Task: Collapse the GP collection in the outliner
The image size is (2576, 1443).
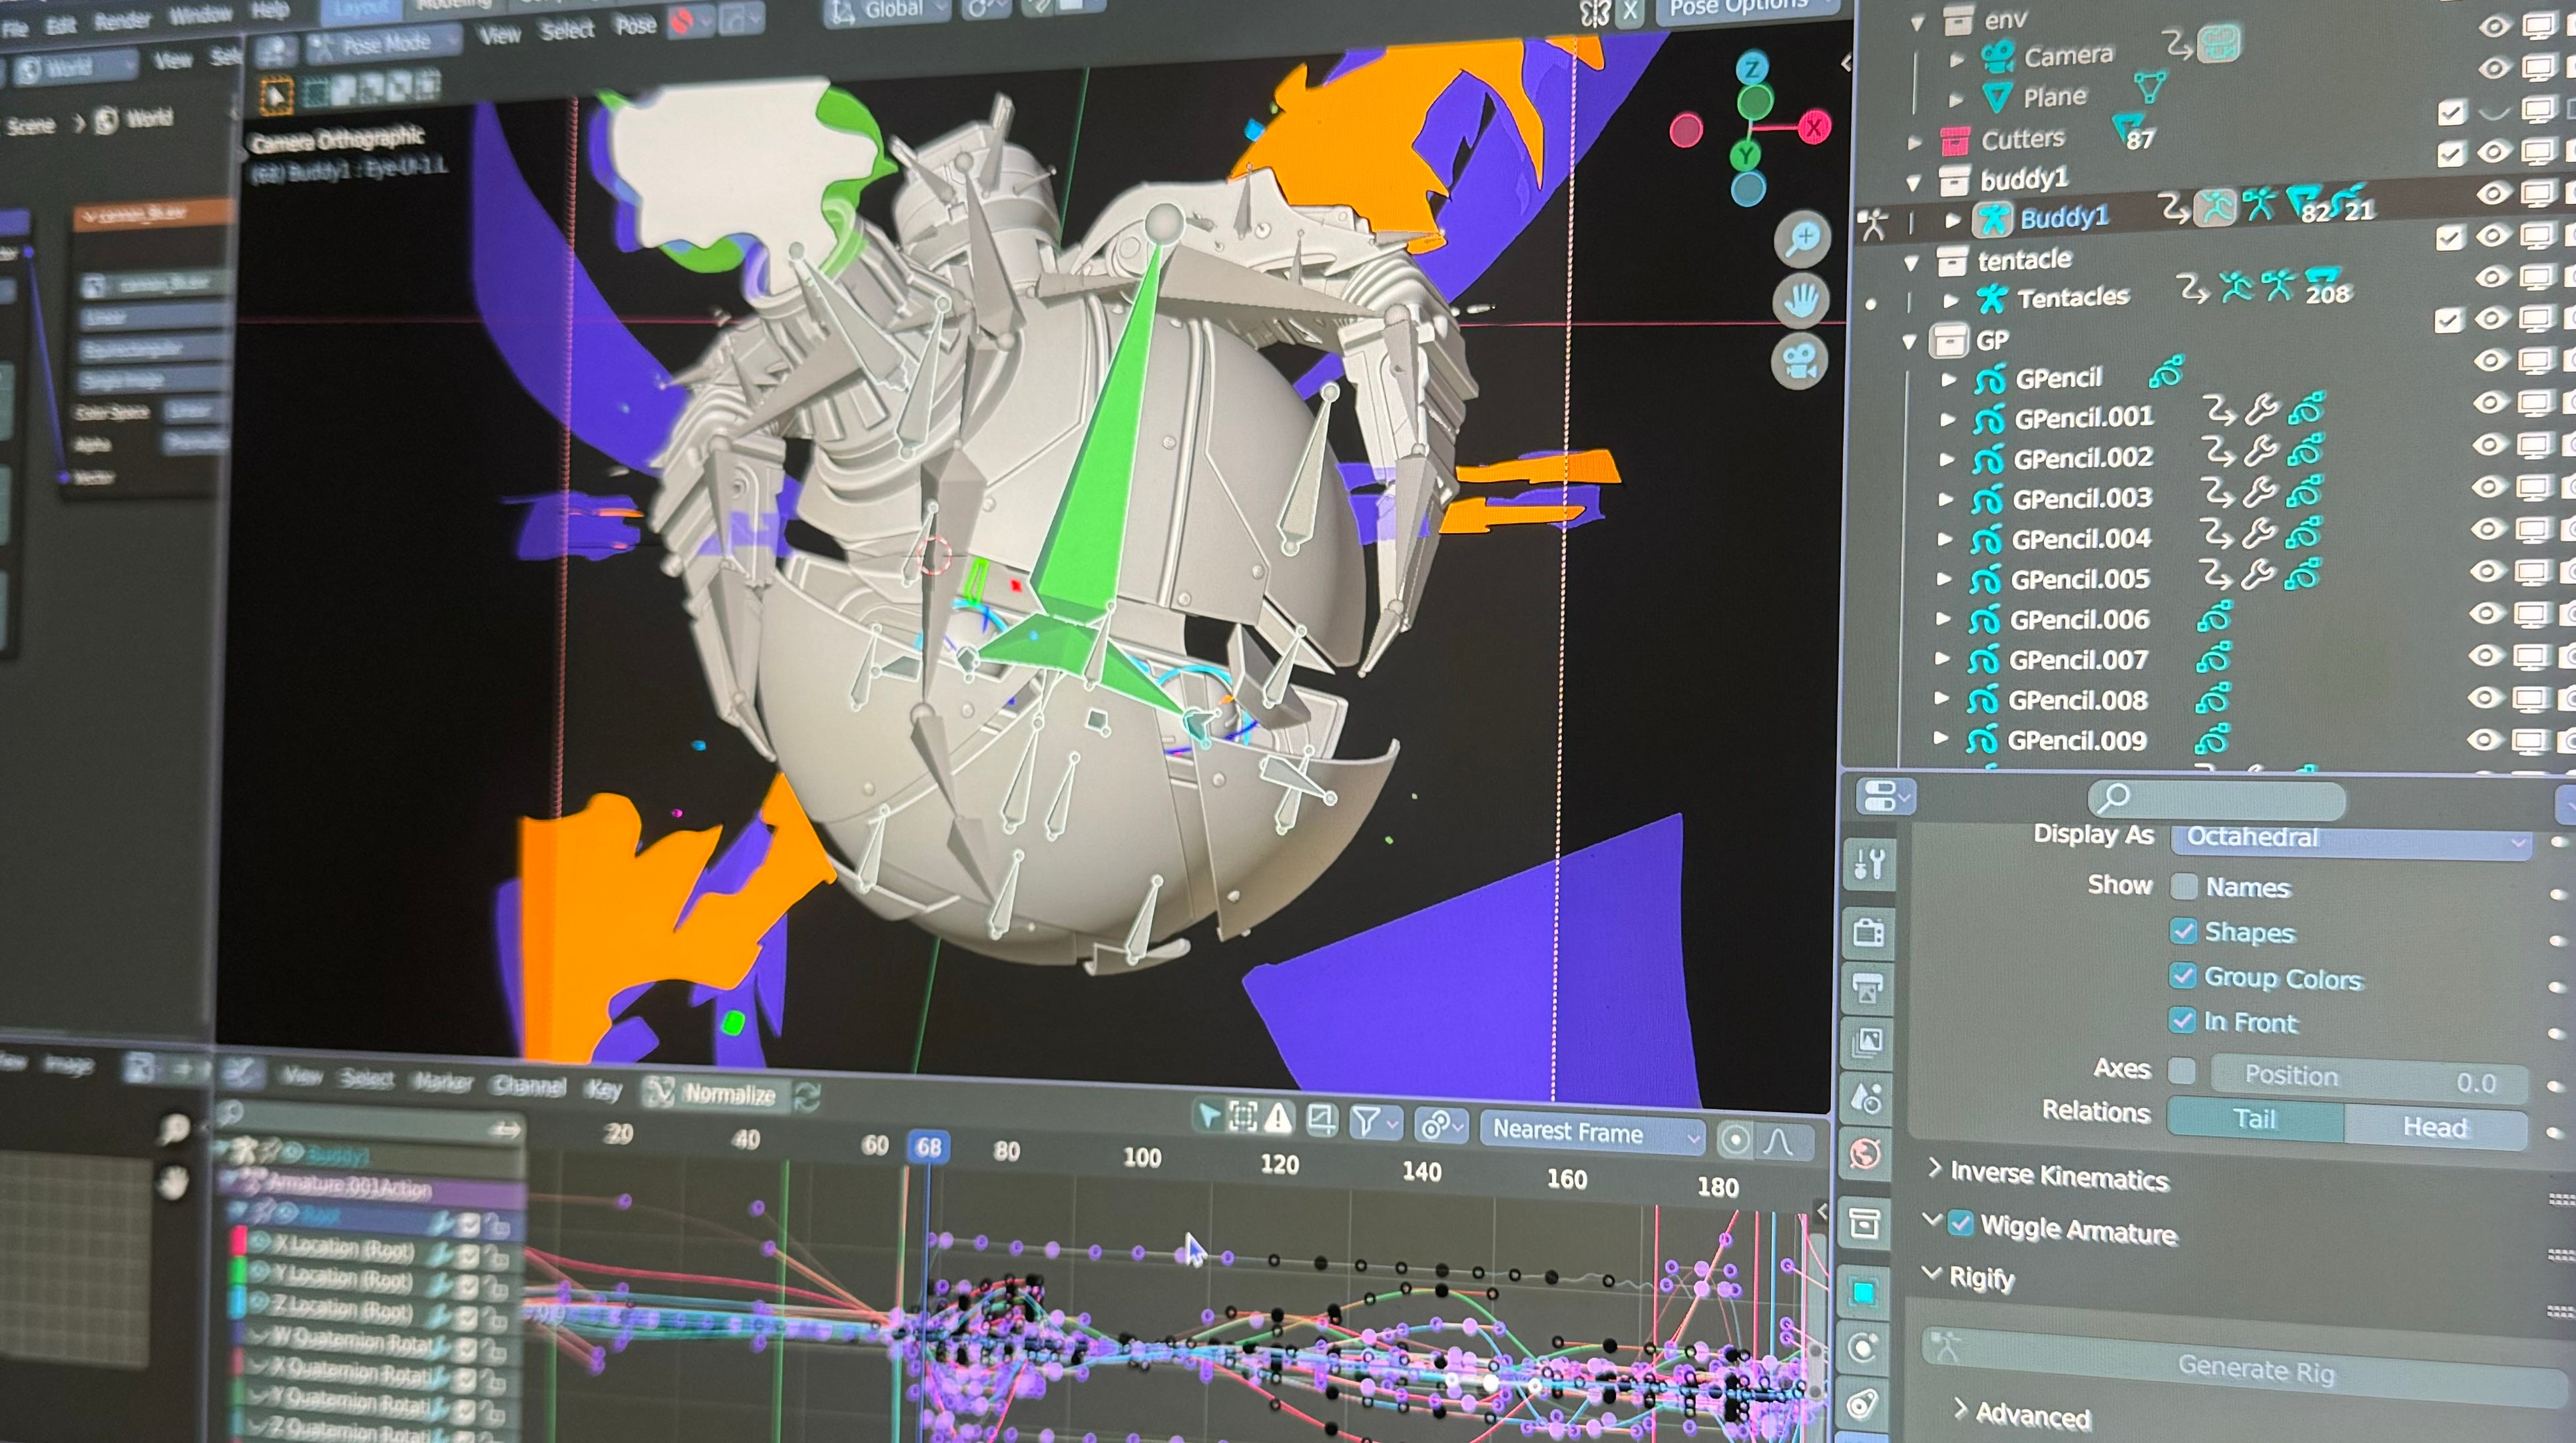Action: 1911,340
